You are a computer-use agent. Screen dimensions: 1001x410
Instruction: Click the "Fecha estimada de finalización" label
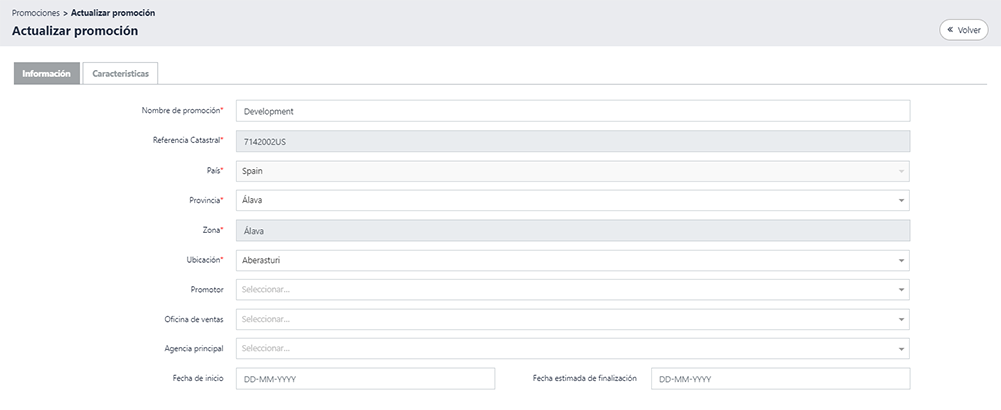coord(585,378)
